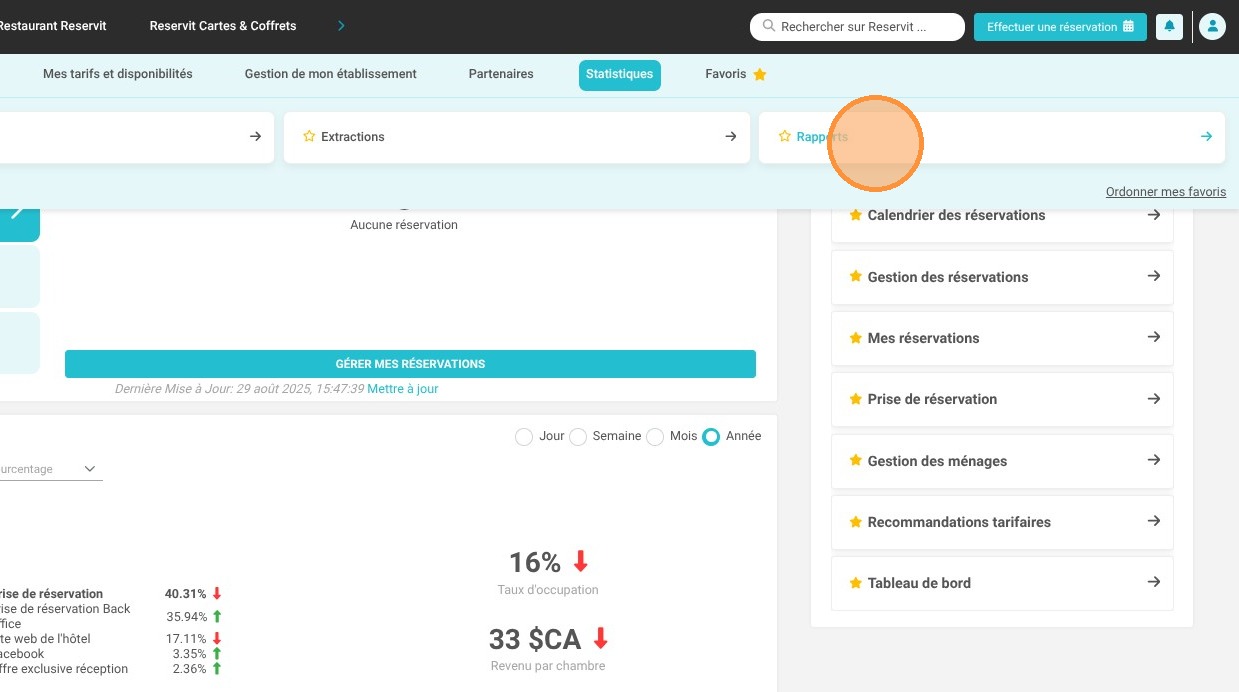
Task: Click the star next to Mes réservations
Action: point(855,338)
